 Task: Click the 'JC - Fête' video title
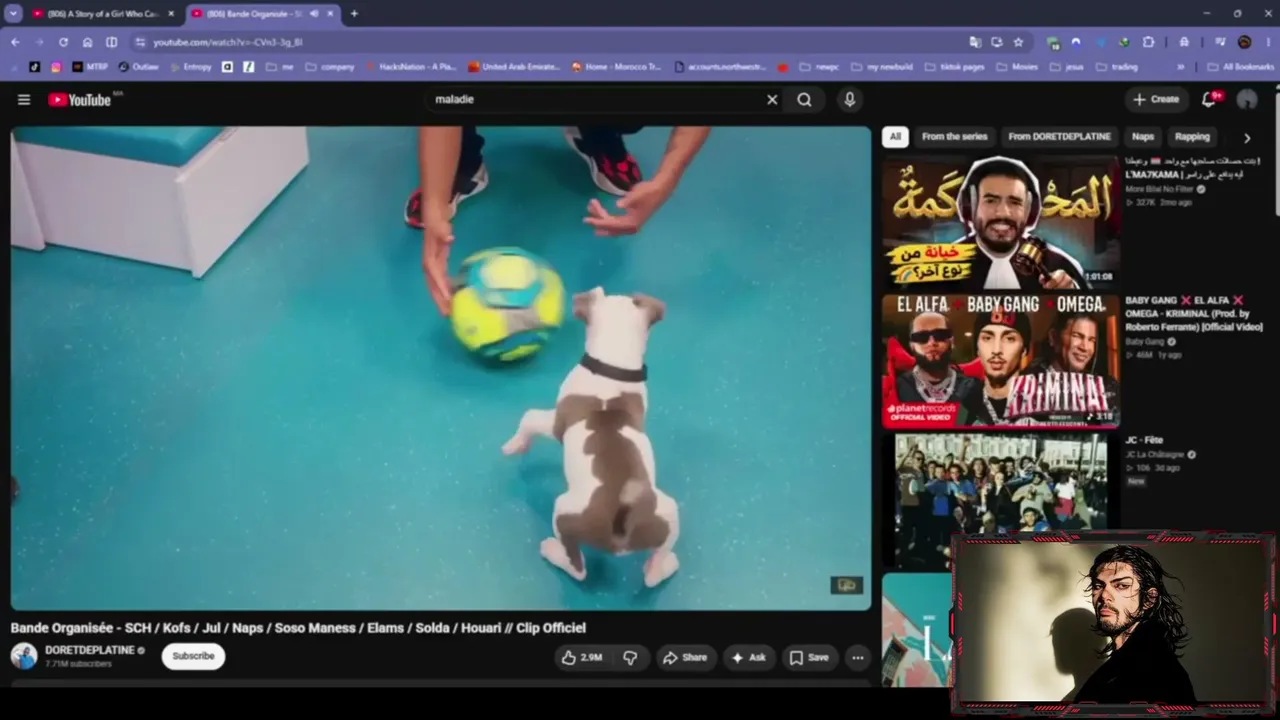[1144, 440]
